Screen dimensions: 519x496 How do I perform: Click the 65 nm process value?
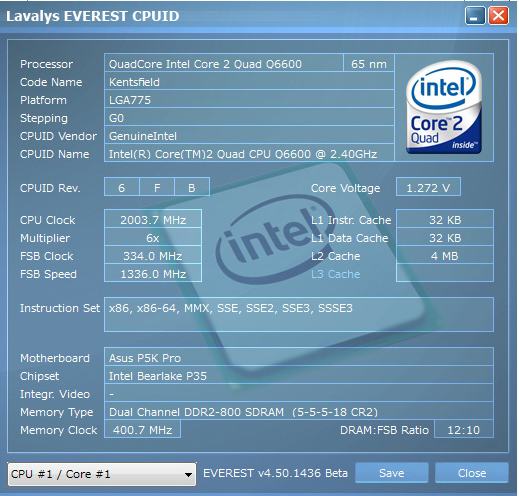pyautogui.click(x=369, y=64)
